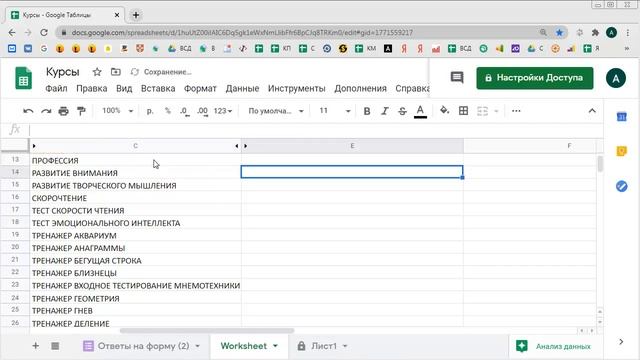Viewport: 640px width, 360px height.
Task: Open the all sheets list icon
Action: 55,346
